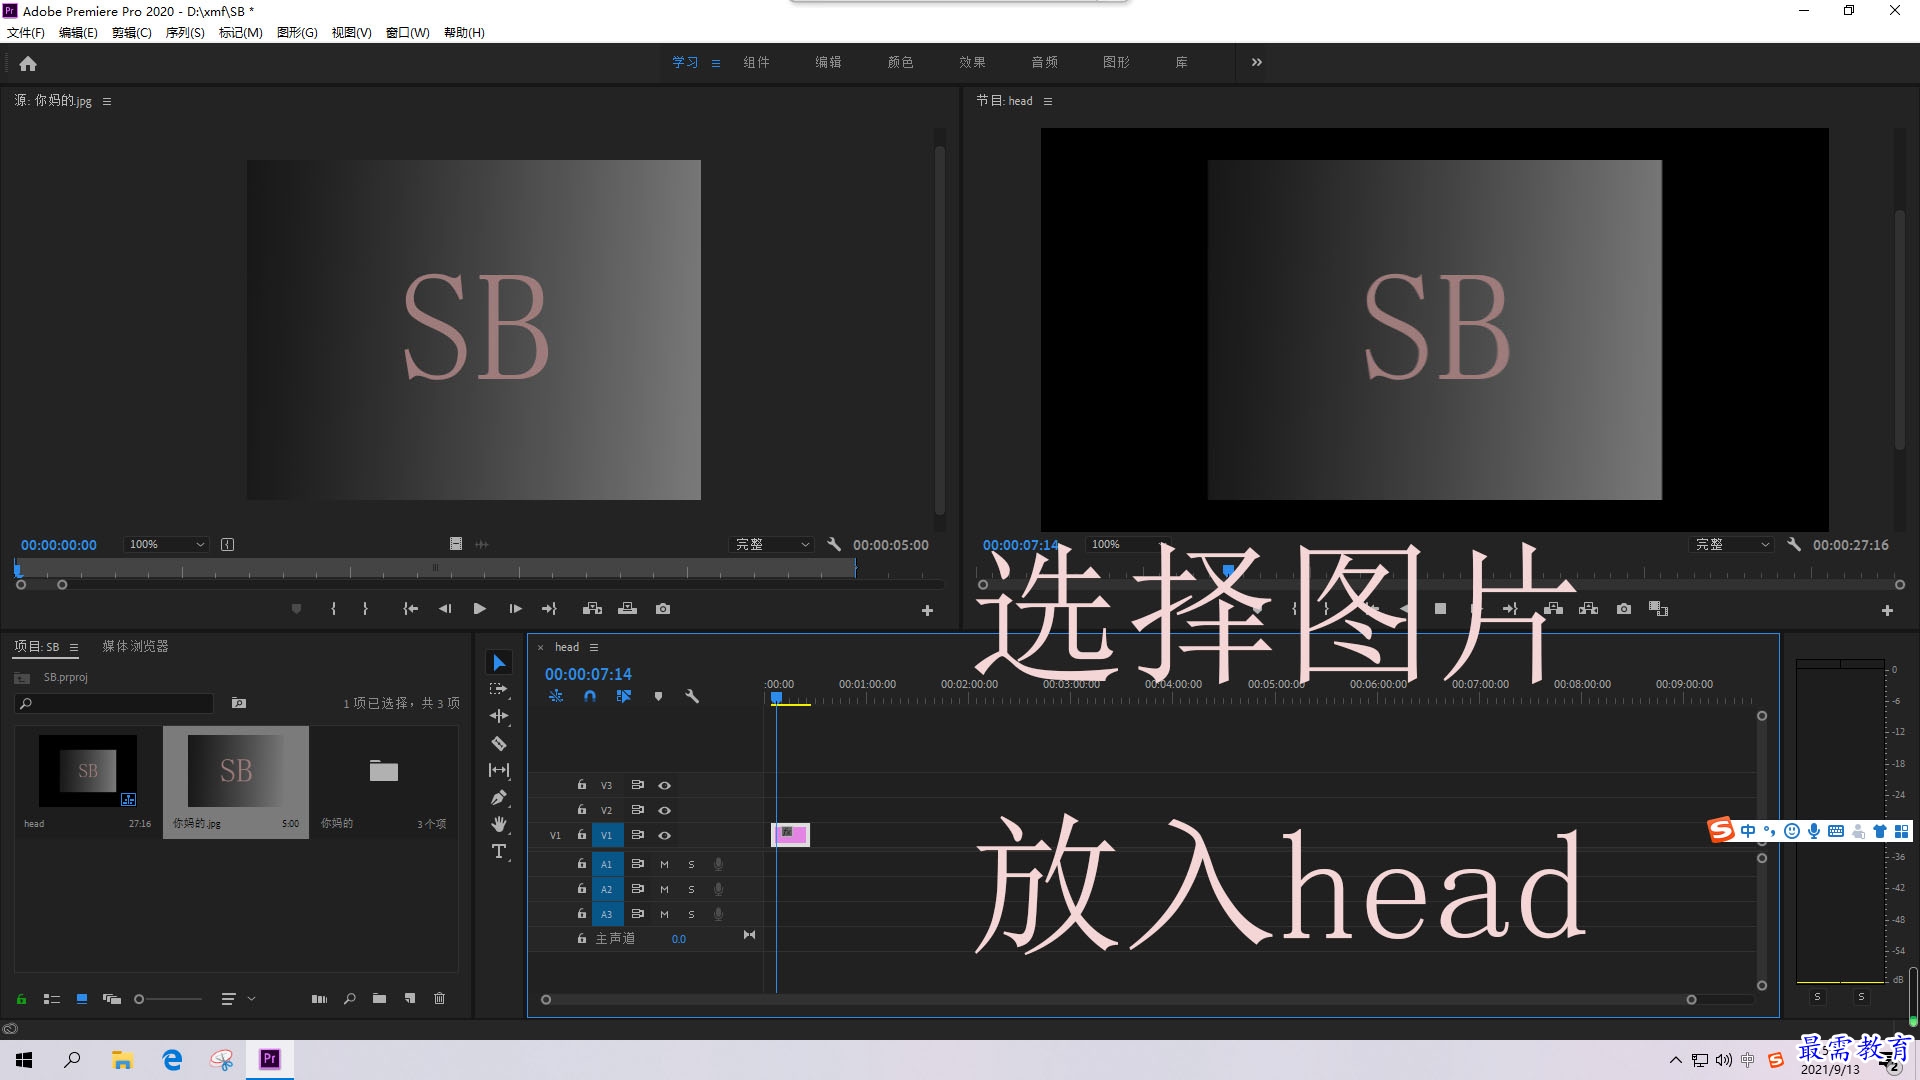Toggle track lock on V3
The width and height of the screenshot is (1920, 1080).
tap(581, 785)
